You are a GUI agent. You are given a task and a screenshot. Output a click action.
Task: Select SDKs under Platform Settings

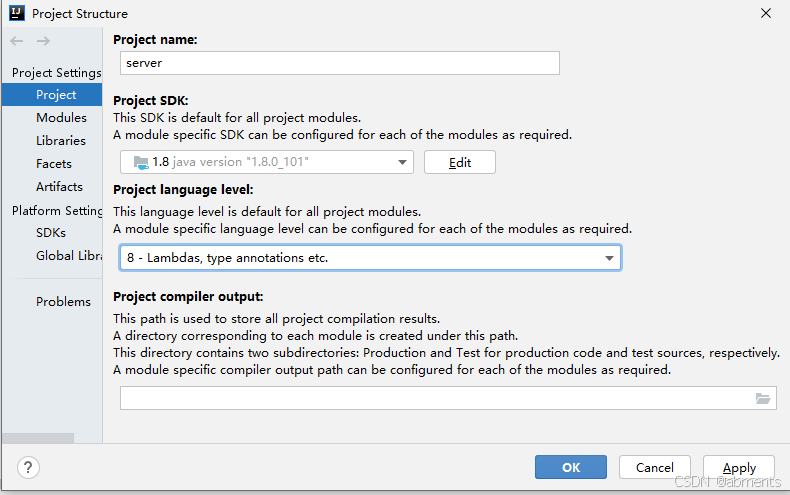pos(51,233)
